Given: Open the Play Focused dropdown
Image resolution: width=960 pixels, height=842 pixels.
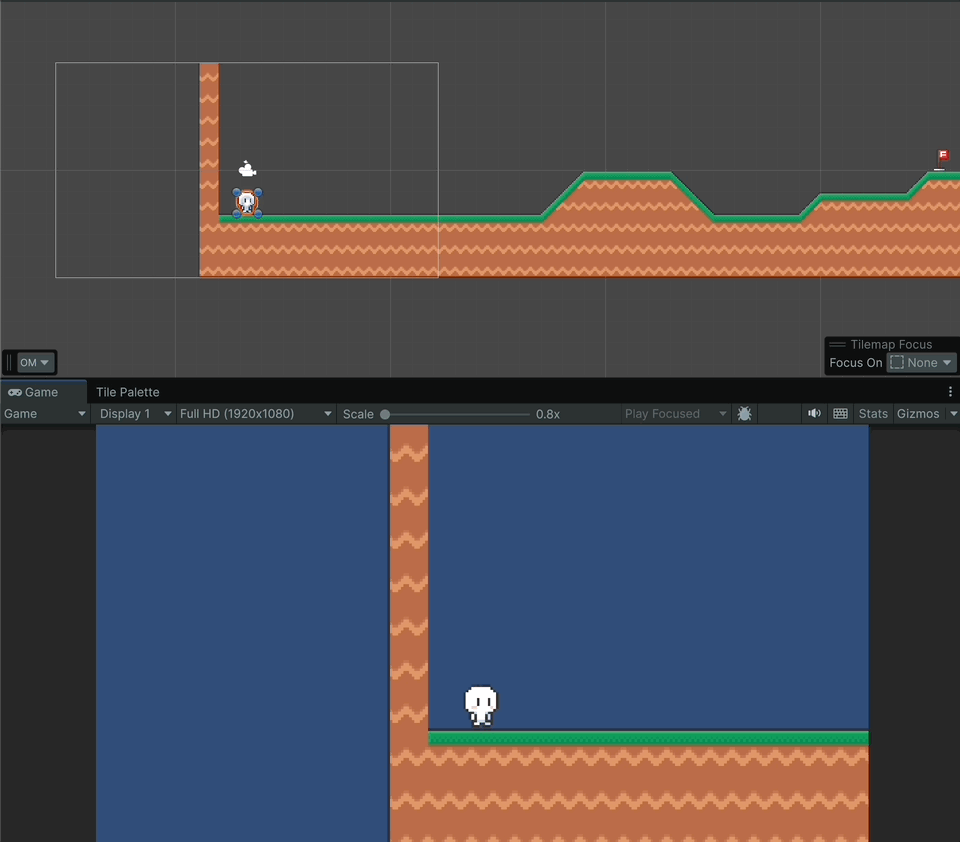Looking at the screenshot, I should [x=674, y=414].
